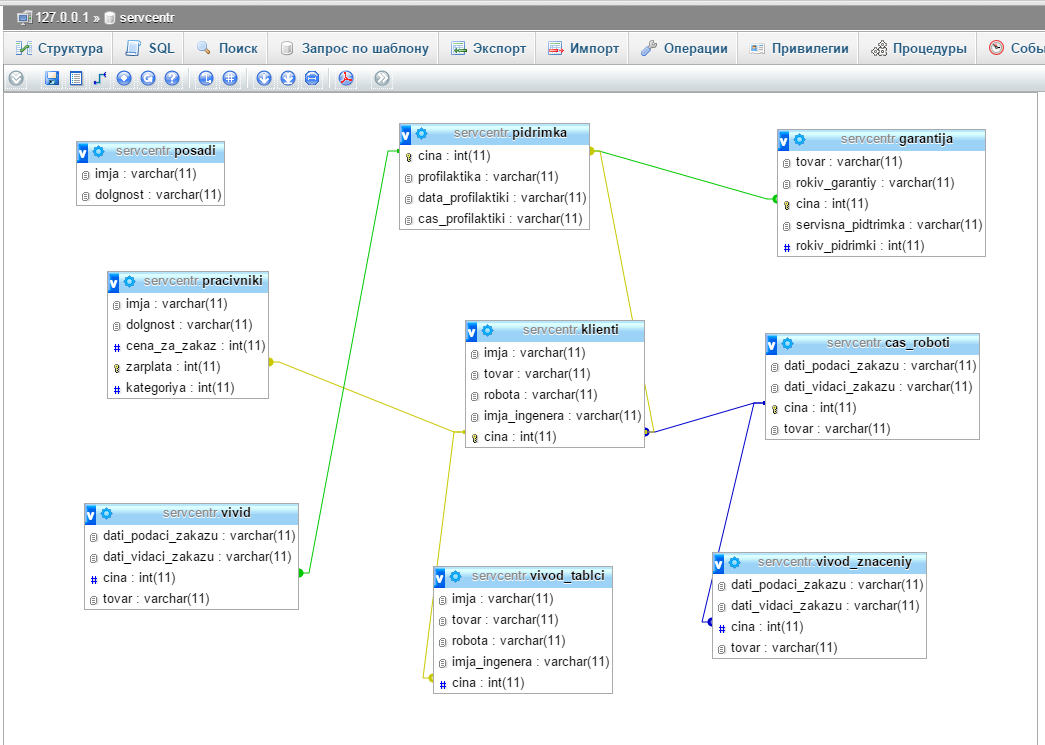Viewport: 1045px width, 745px height.
Task: Click the gear icon on pracivniki table
Action: (x=129, y=281)
